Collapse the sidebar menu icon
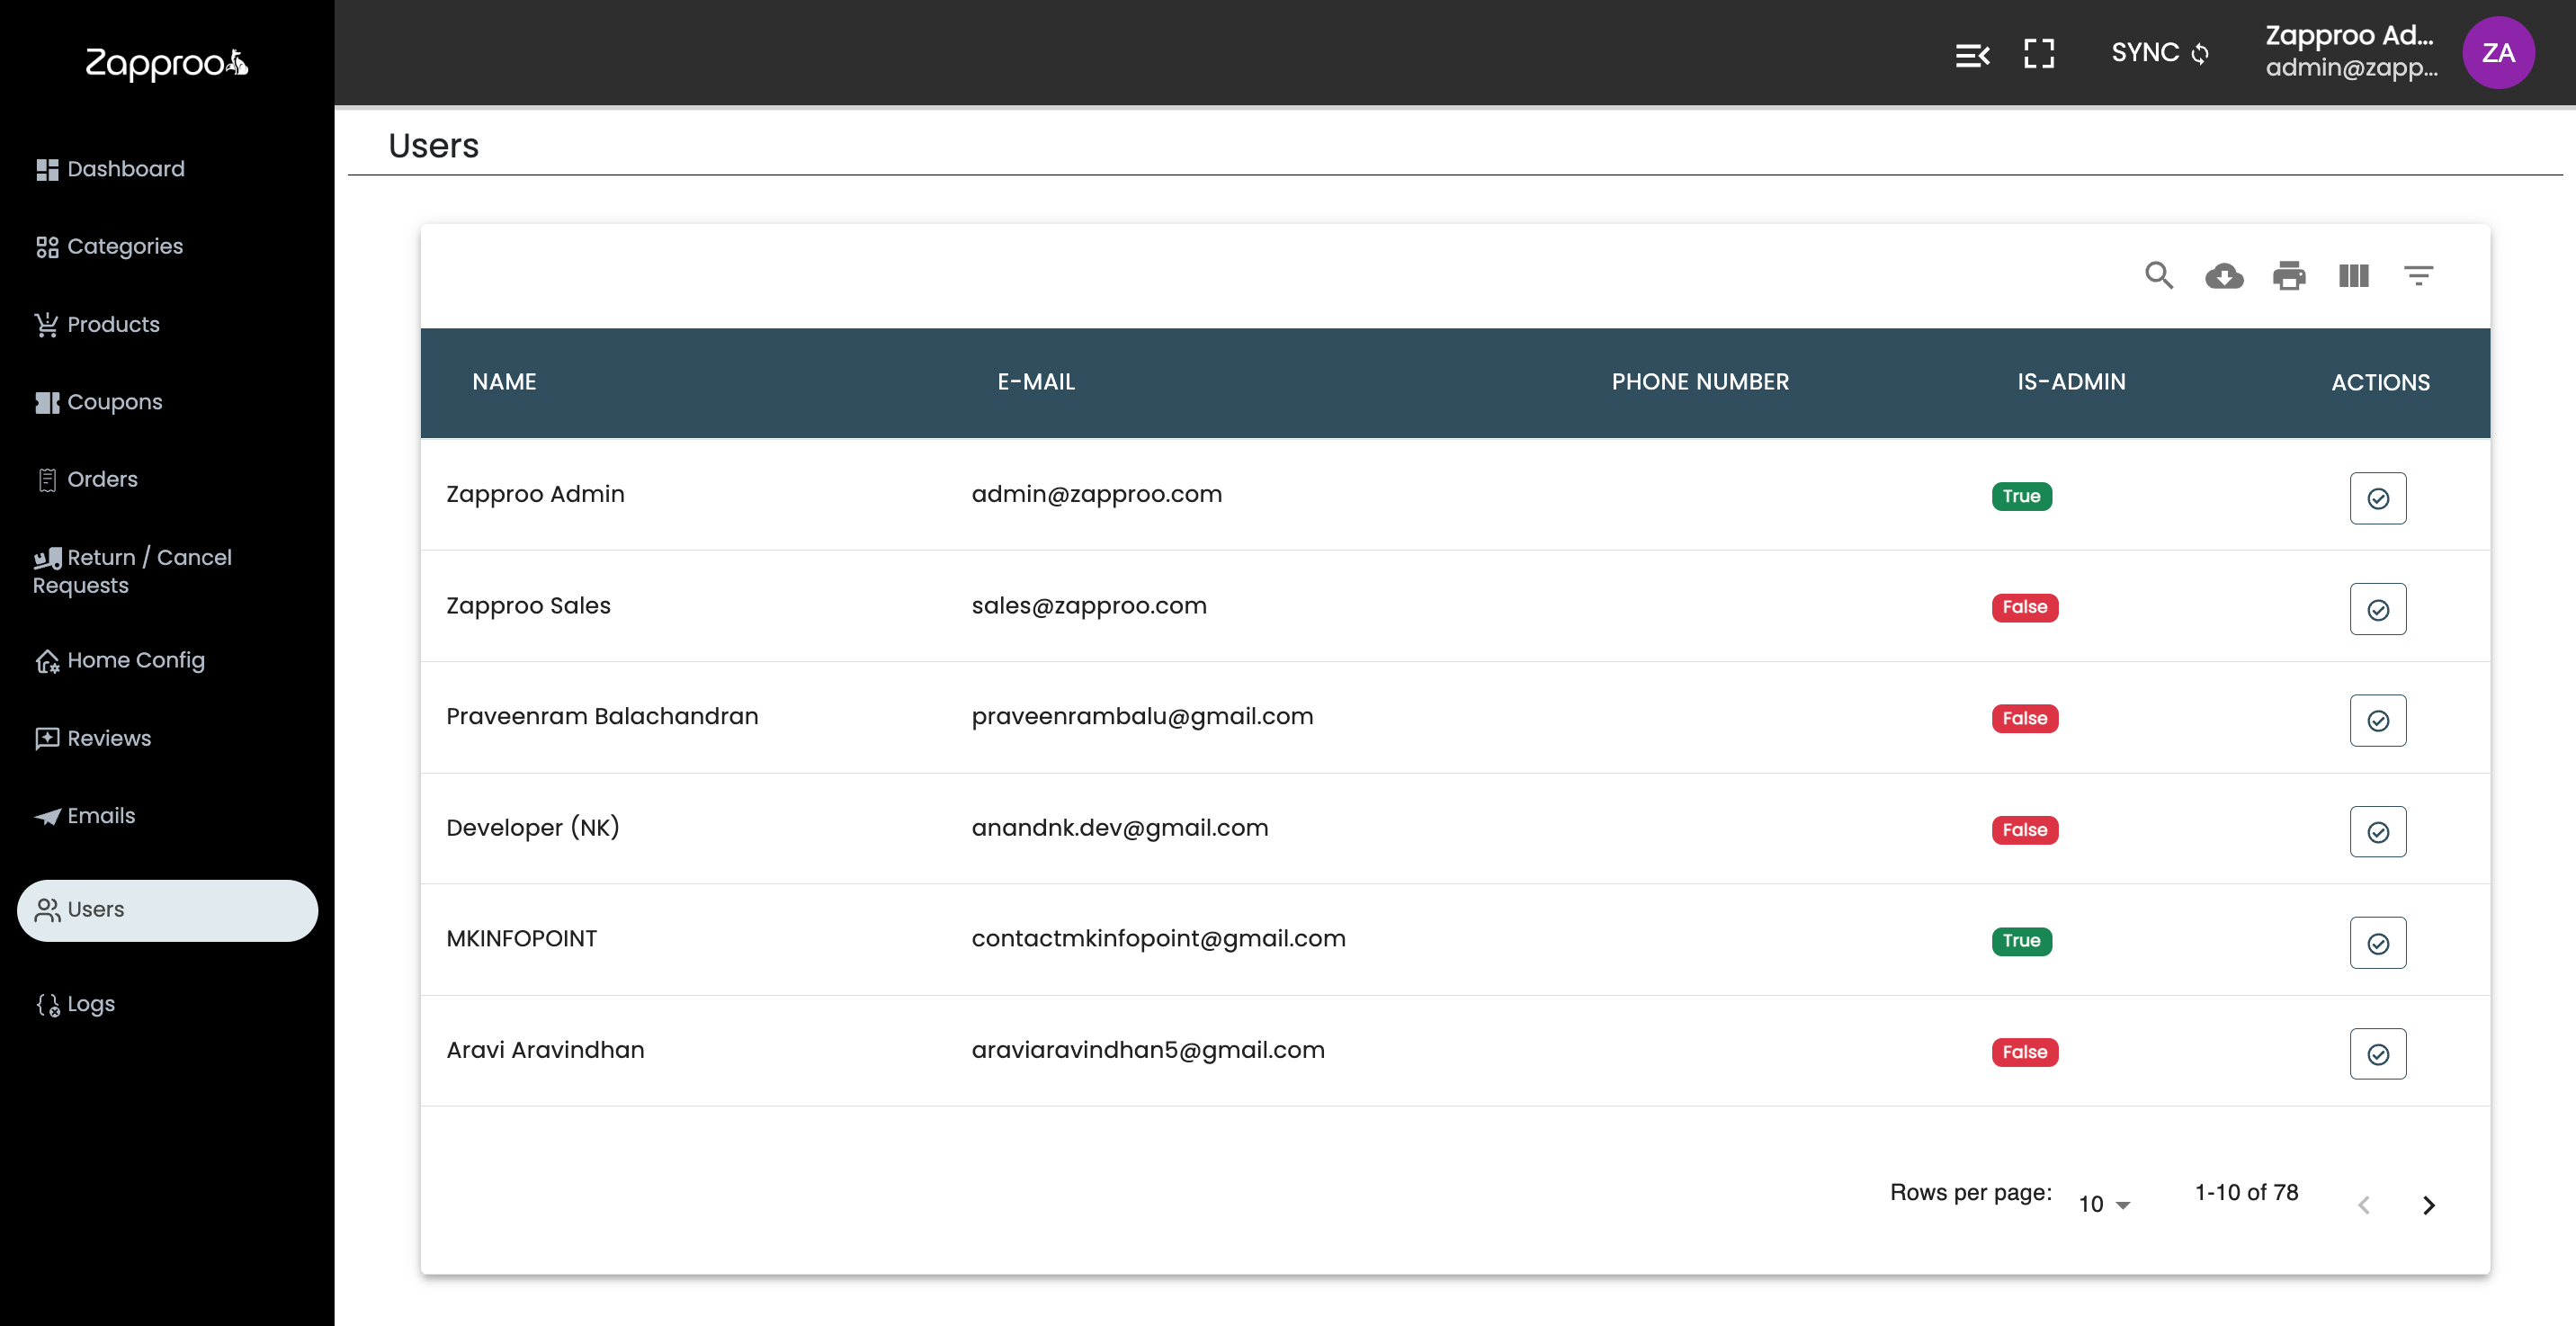The height and width of the screenshot is (1326, 2576). [x=1972, y=54]
